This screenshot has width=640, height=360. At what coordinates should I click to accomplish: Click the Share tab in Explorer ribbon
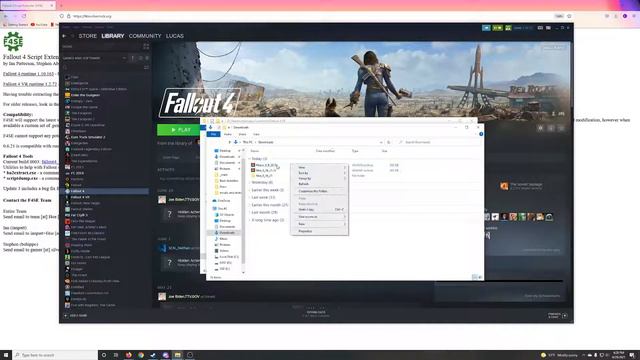tap(242, 134)
